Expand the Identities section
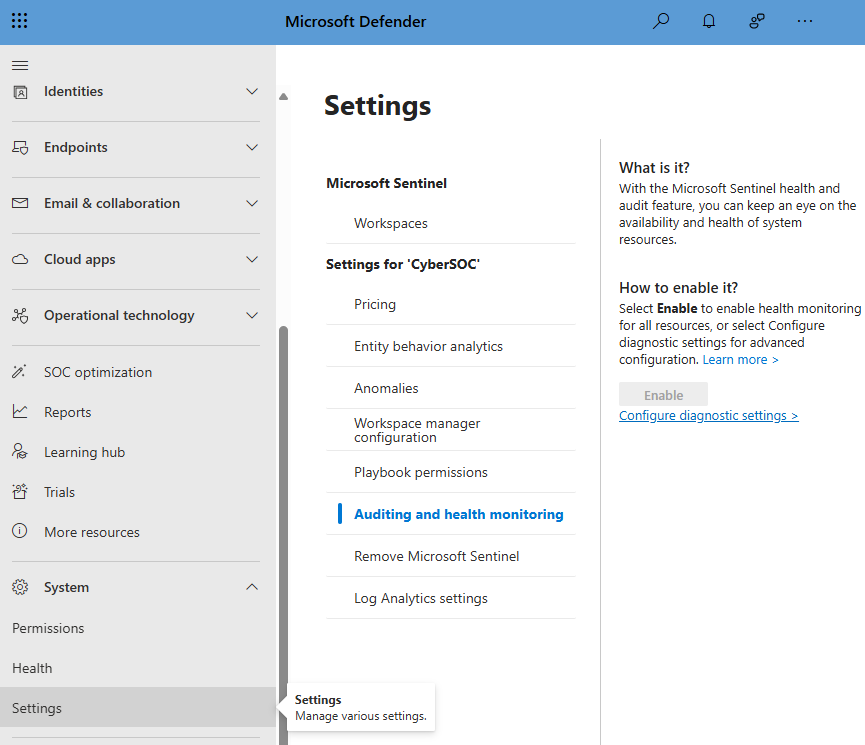 252,91
